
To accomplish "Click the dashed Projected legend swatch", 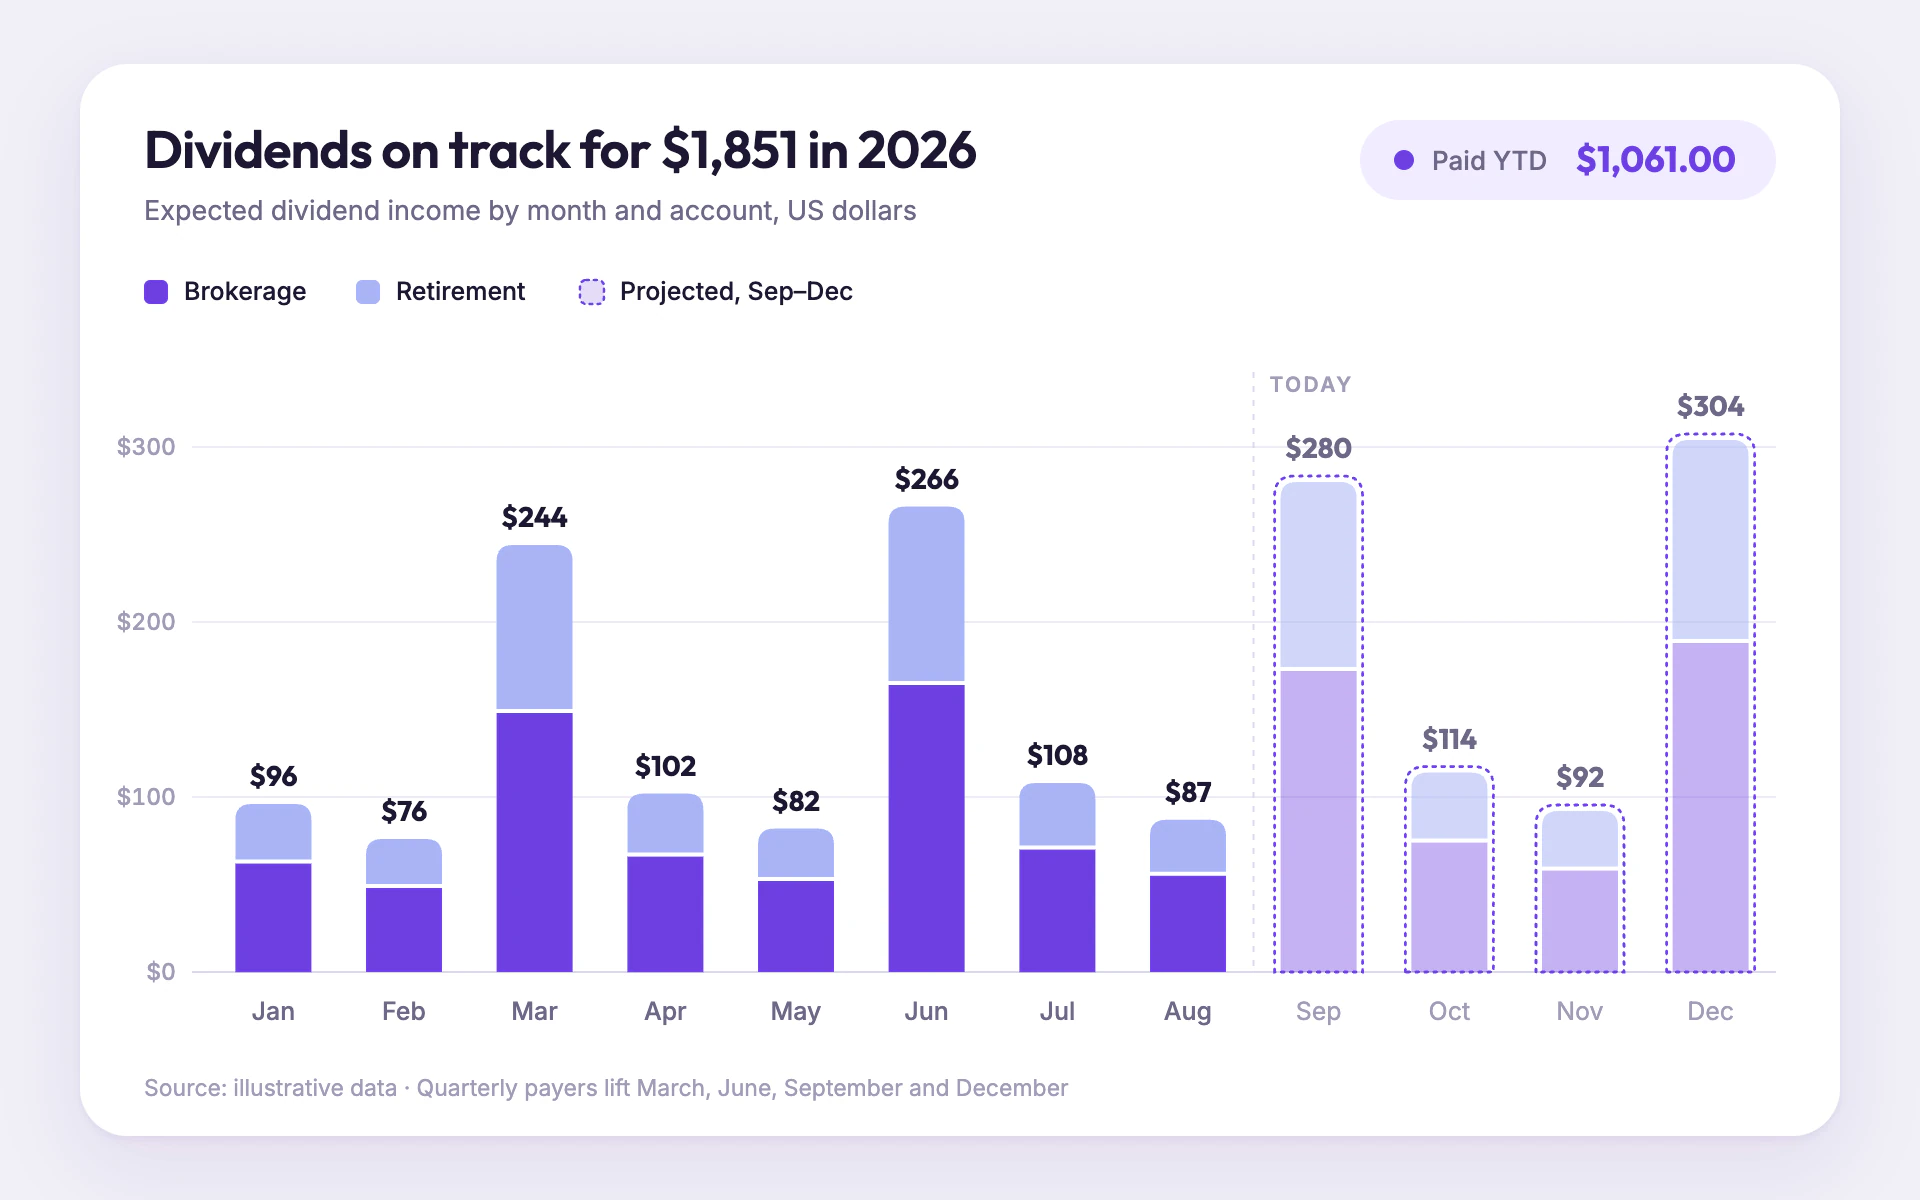I will (x=592, y=292).
